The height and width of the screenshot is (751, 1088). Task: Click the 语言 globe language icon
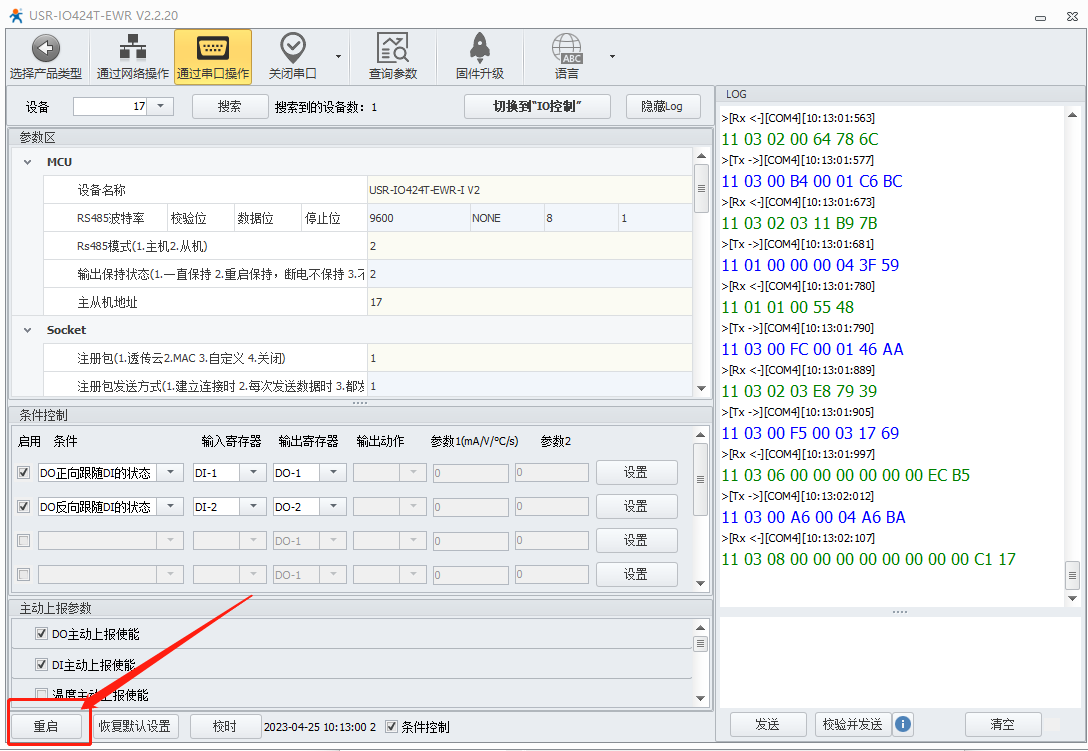[x=567, y=48]
